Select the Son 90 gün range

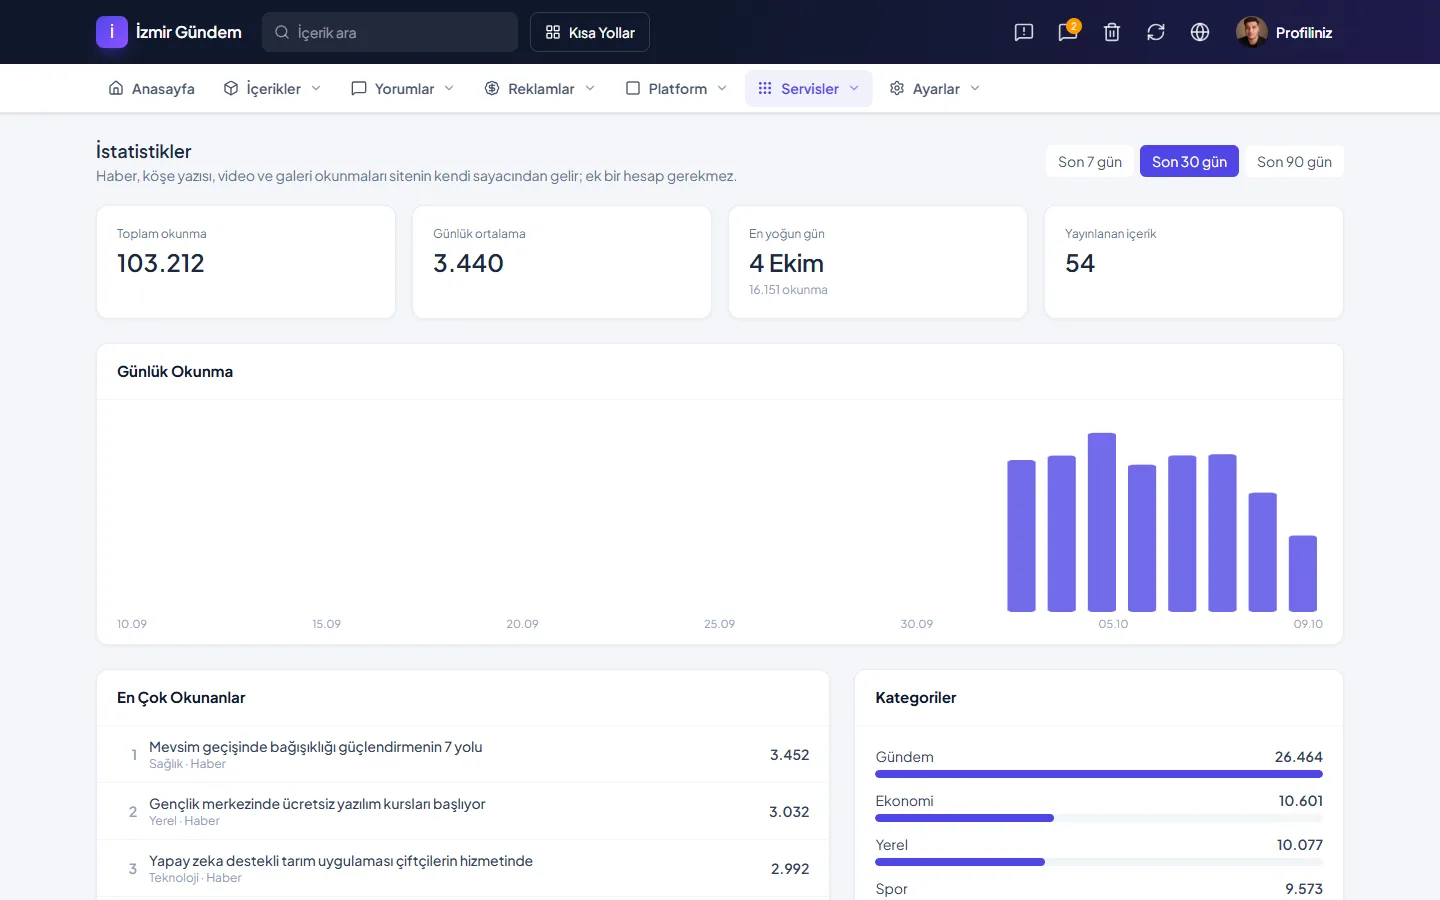pos(1294,162)
